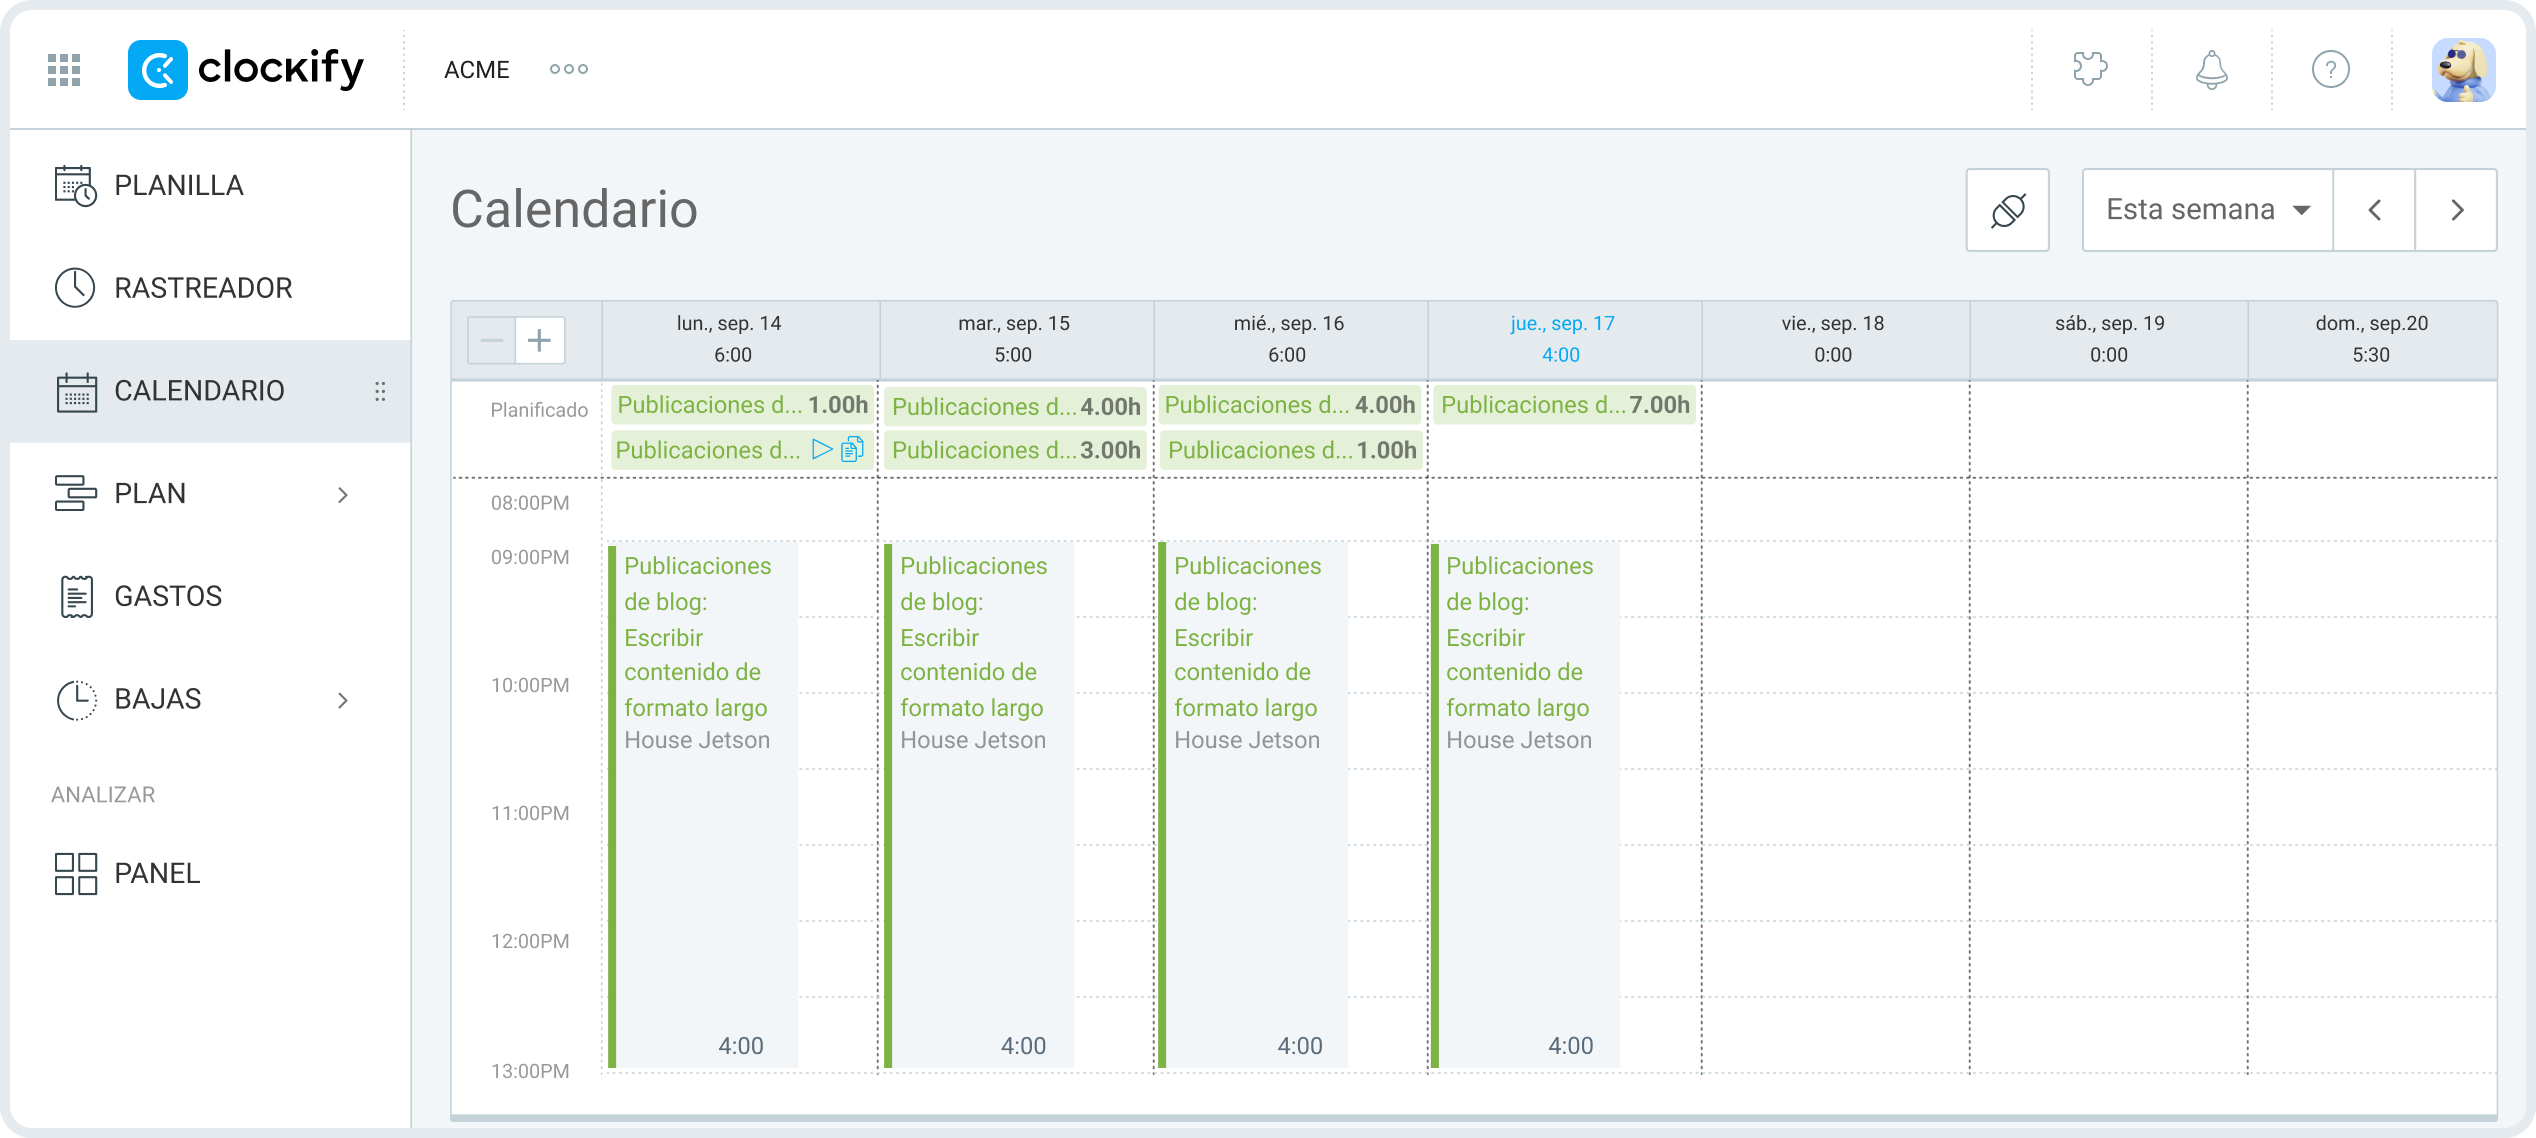Viewport: 2536px width, 1138px height.
Task: Click the calendar connection plug icon
Action: pos(2007,210)
